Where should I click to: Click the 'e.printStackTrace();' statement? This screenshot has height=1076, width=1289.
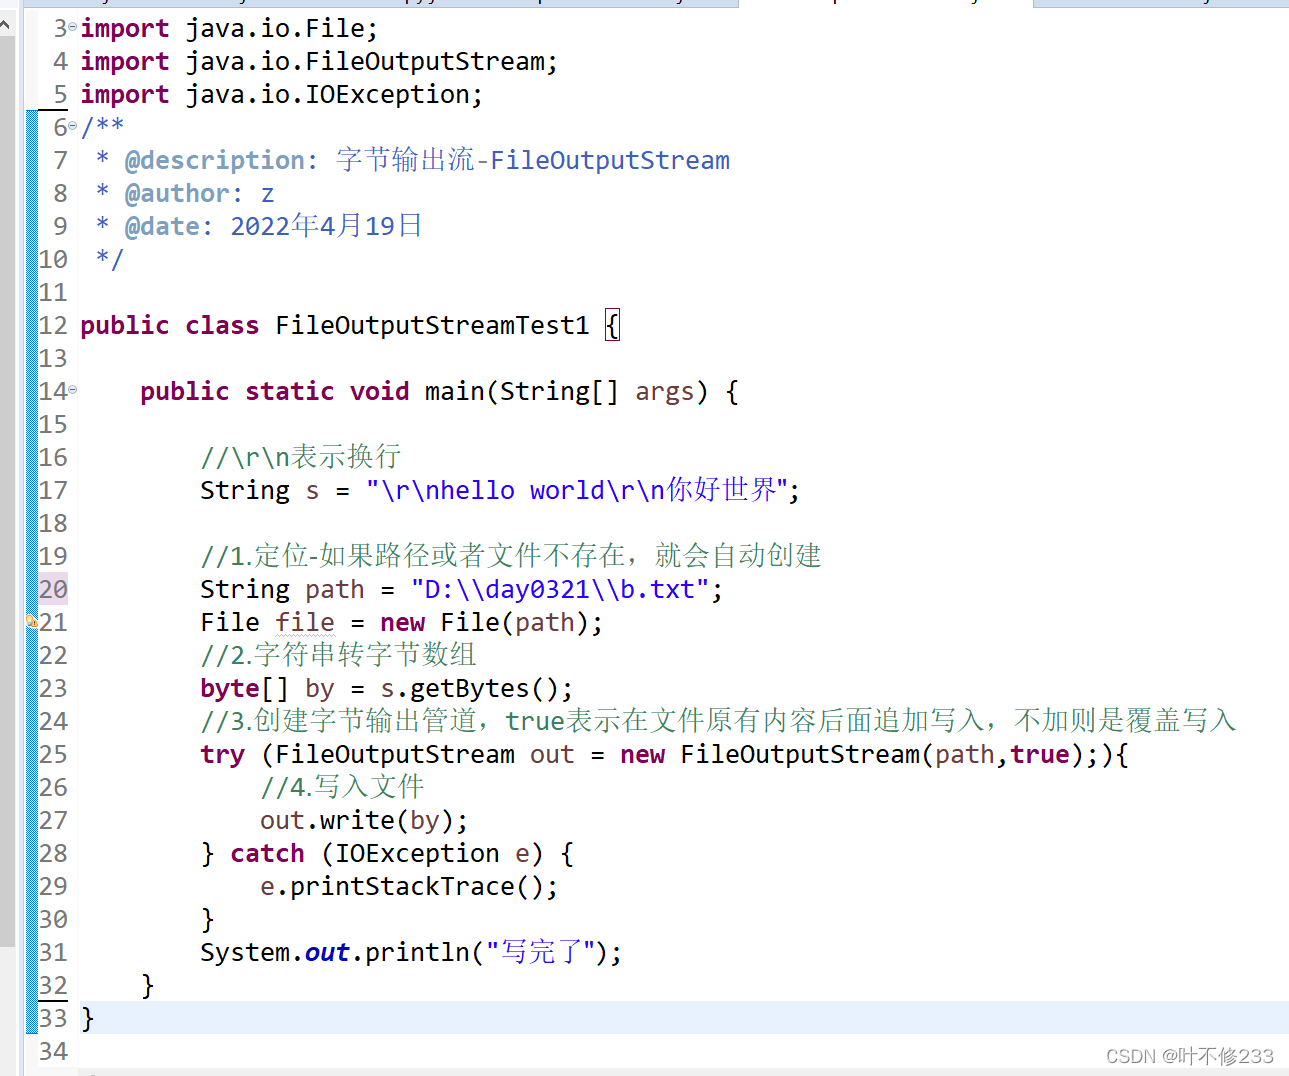click(409, 886)
